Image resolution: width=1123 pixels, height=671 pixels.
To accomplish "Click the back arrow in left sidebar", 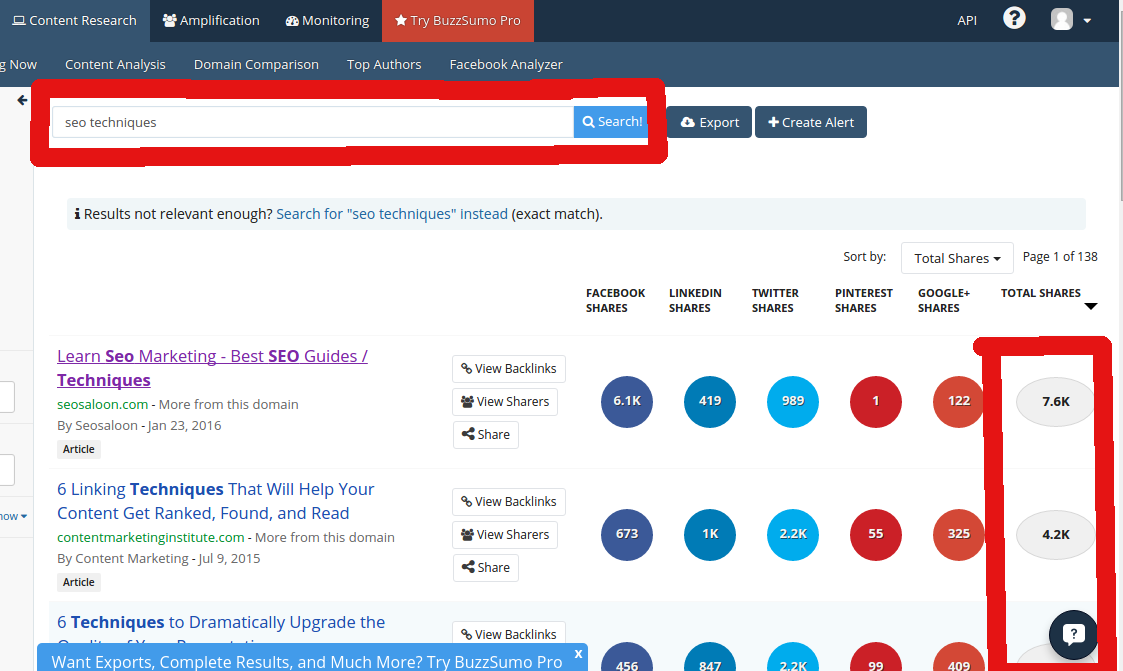I will [22, 100].
